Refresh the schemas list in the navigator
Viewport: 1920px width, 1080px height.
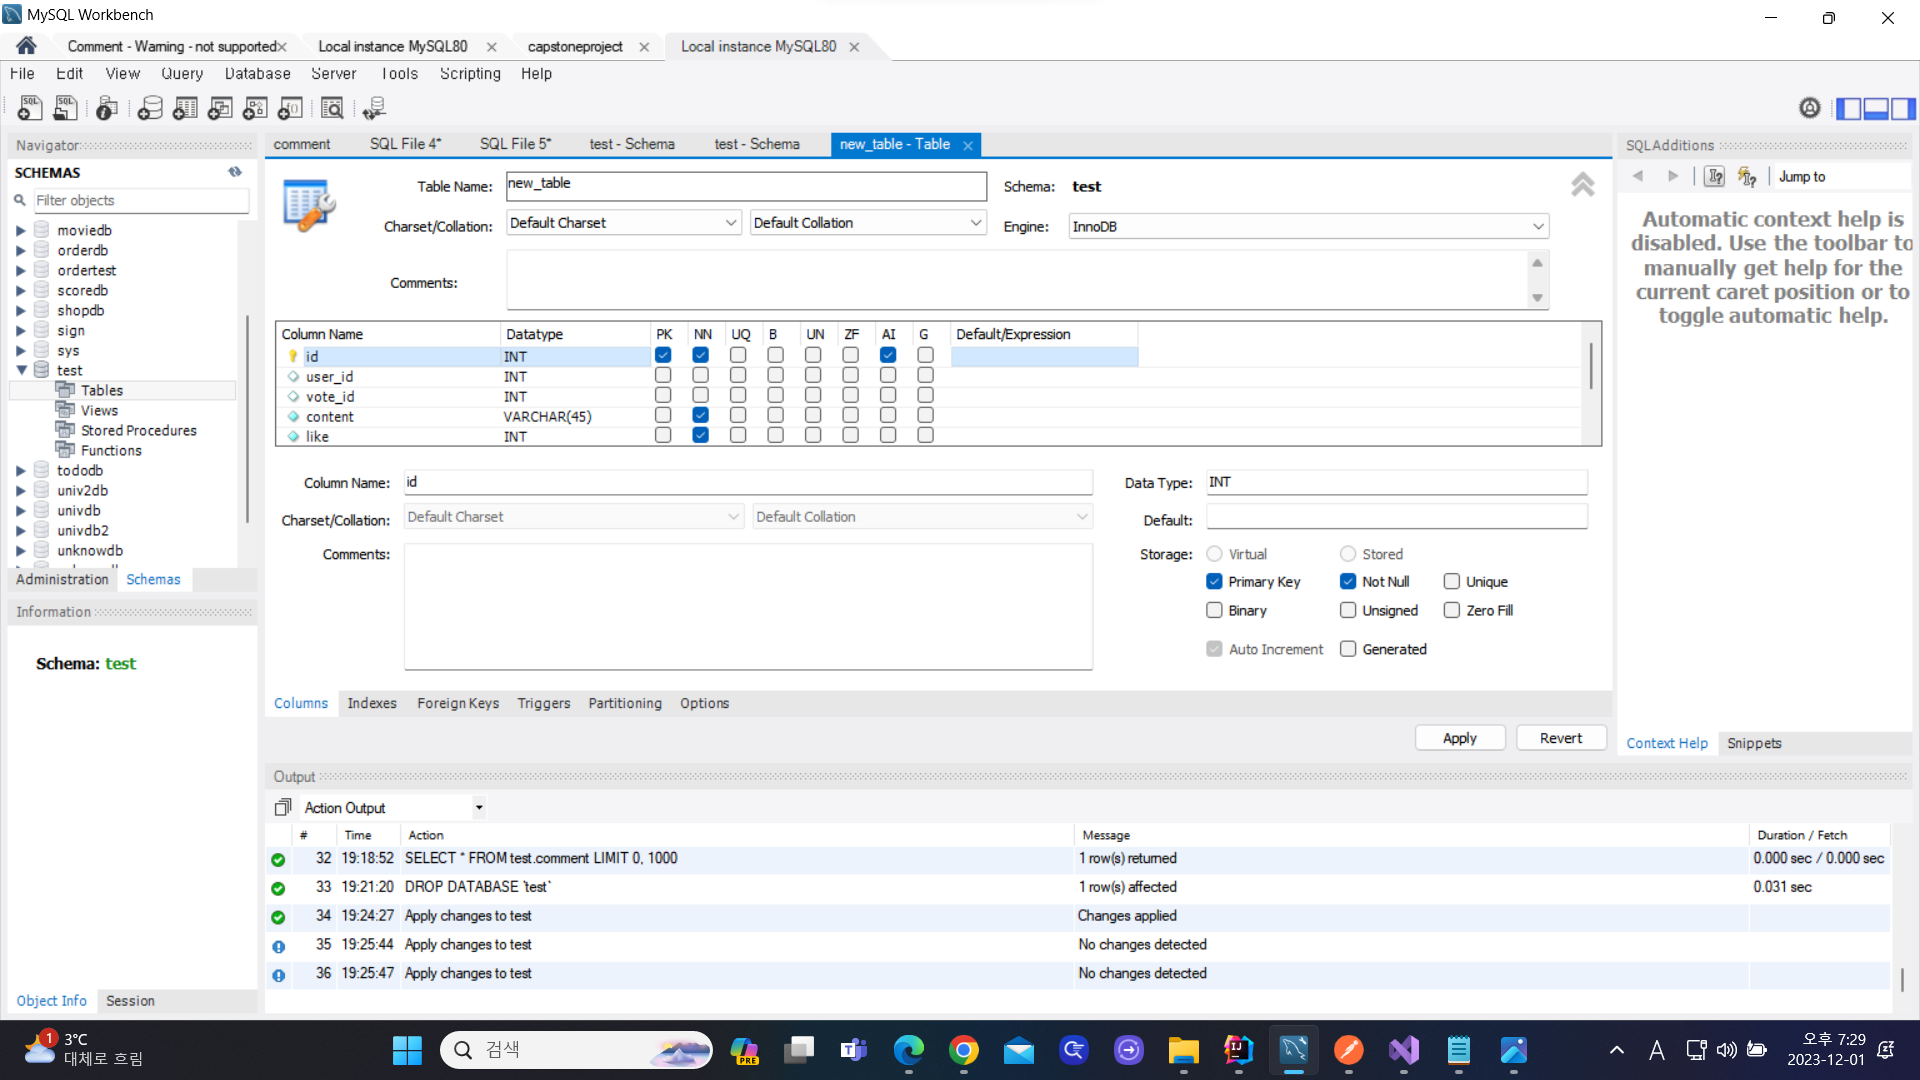click(x=235, y=172)
